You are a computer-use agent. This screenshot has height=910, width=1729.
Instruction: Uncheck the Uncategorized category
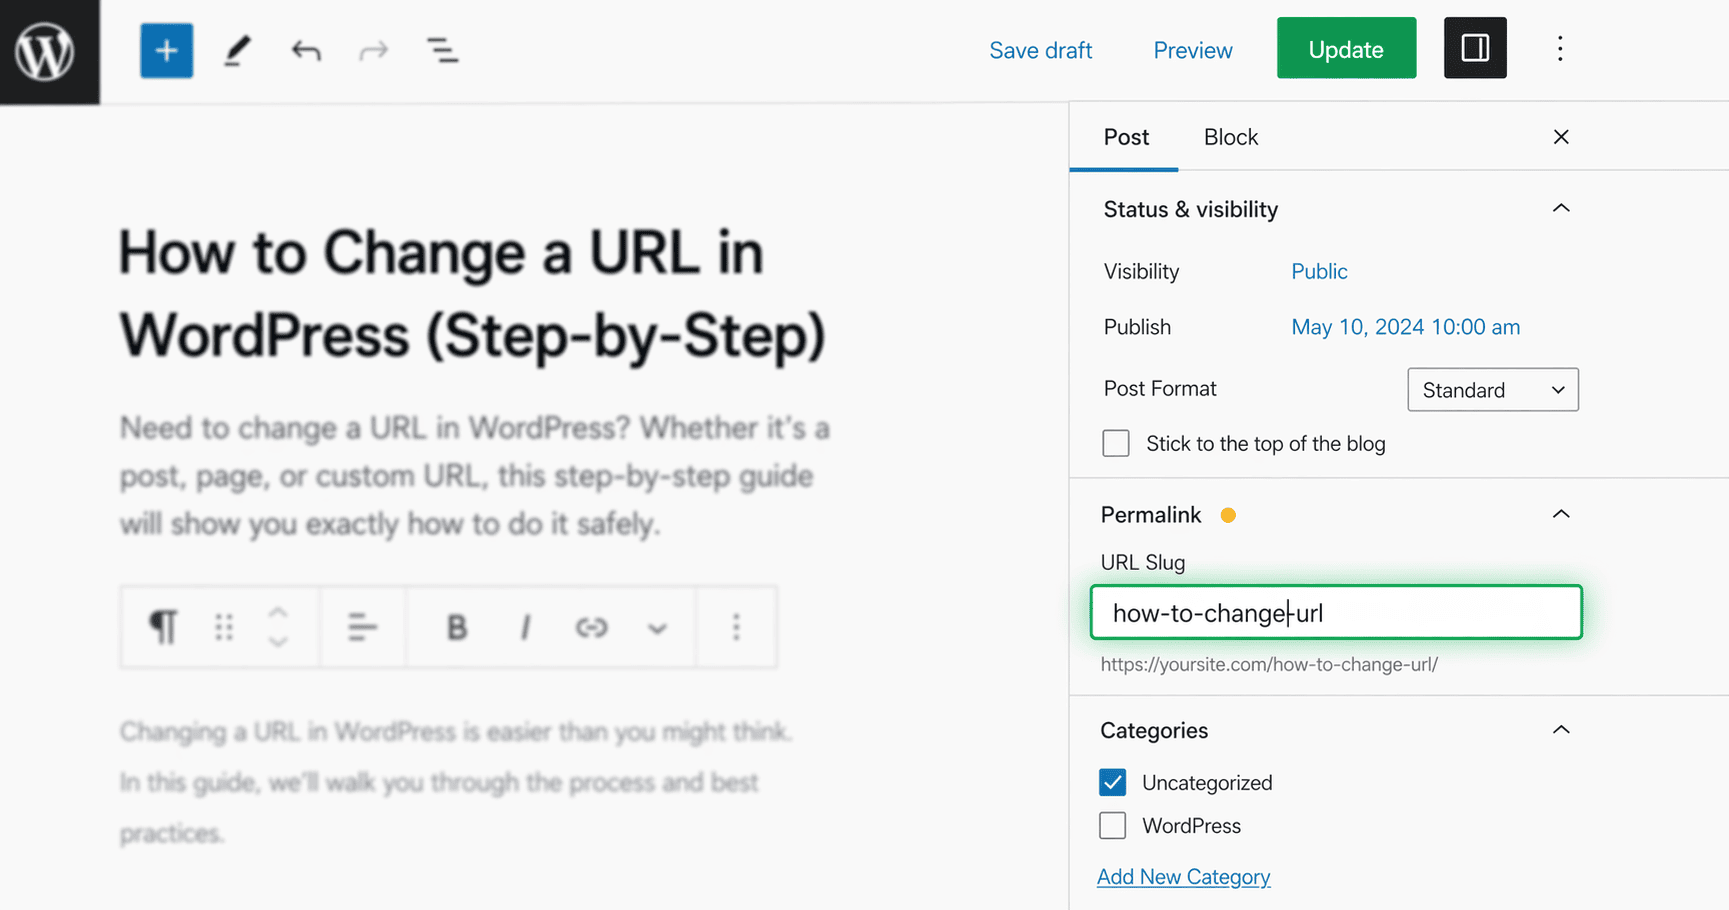pyautogui.click(x=1113, y=782)
